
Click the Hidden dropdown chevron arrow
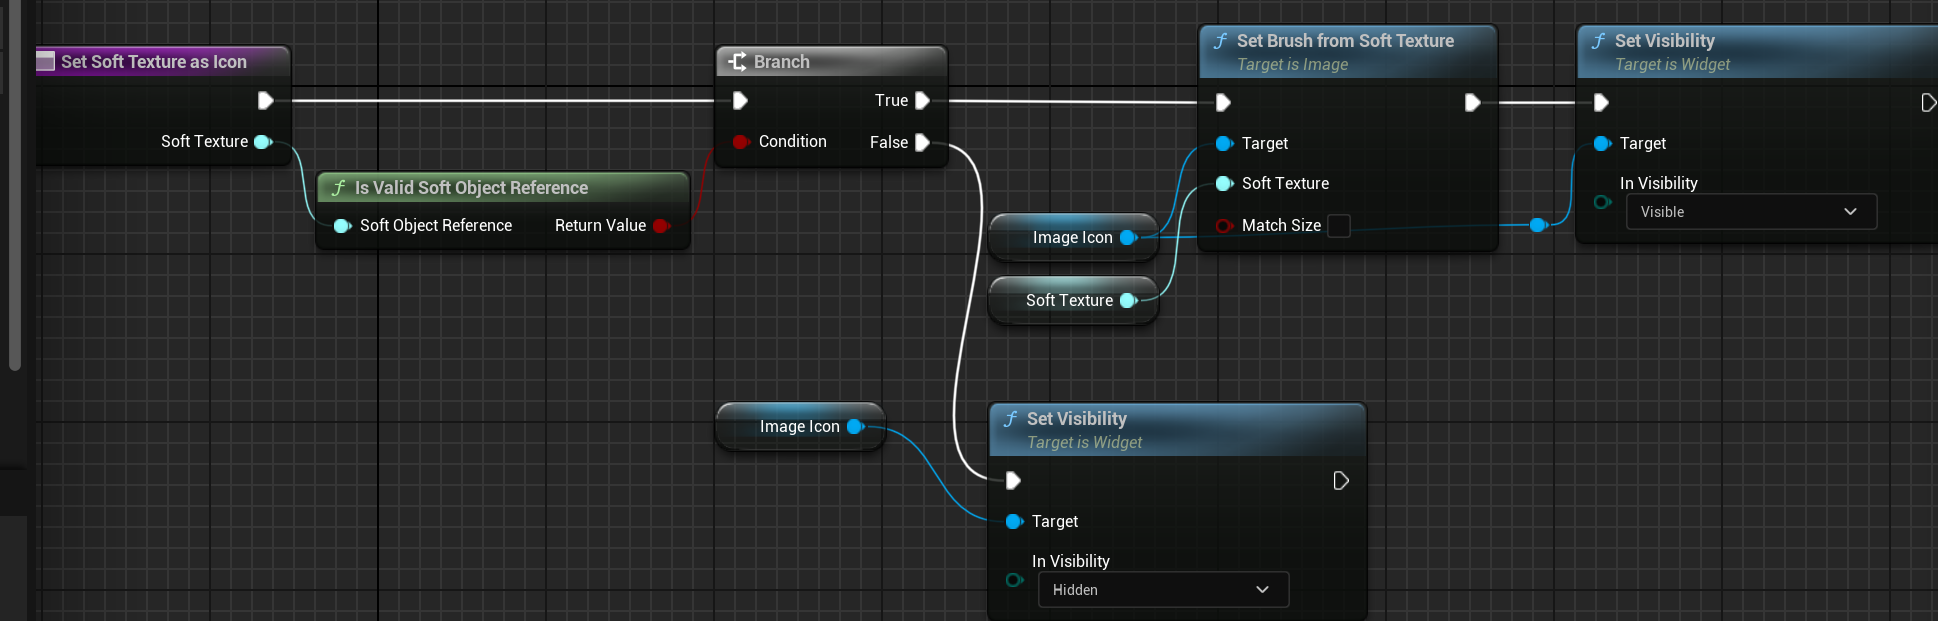pos(1262,590)
